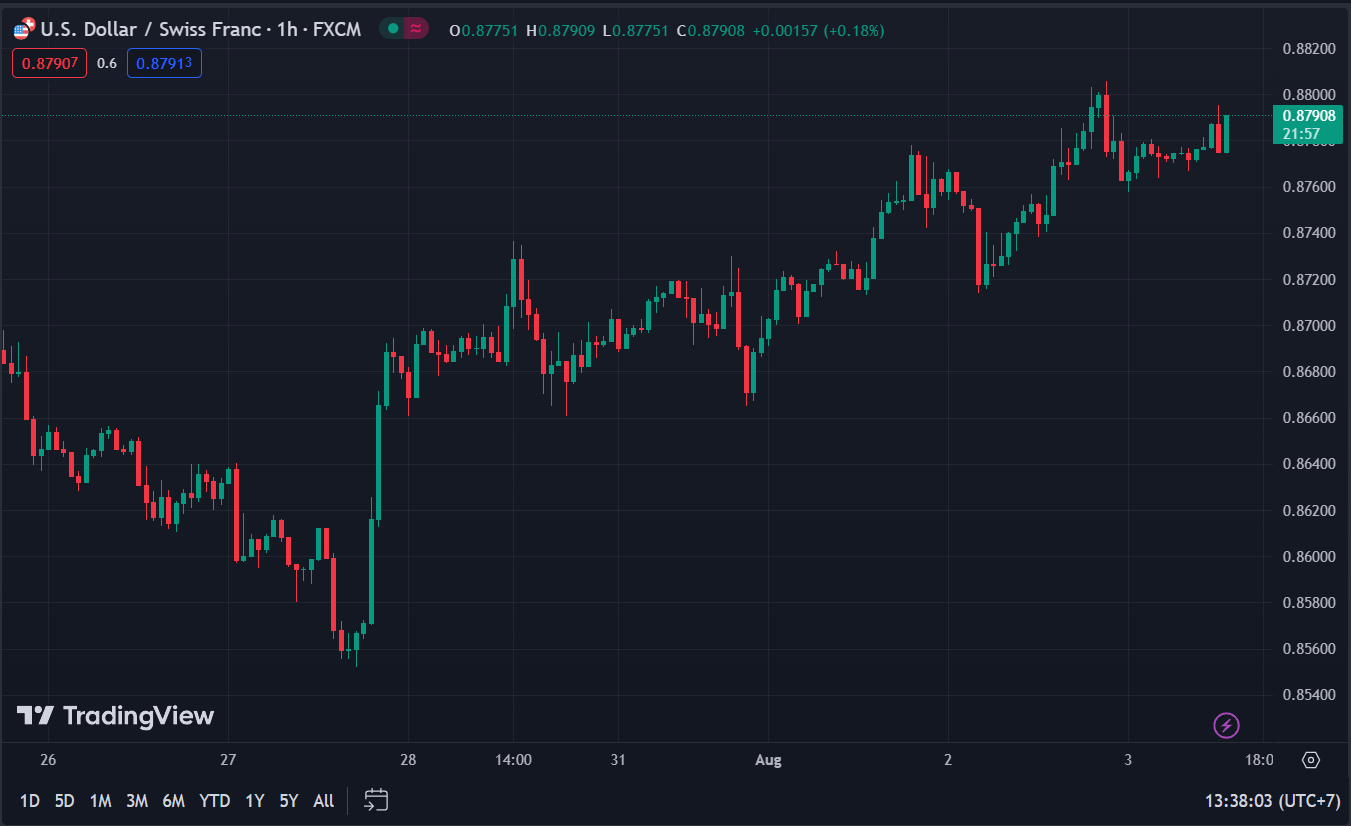Viewport: 1351px width, 826px height.
Task: Click the green market open status dot
Action: tap(393, 30)
